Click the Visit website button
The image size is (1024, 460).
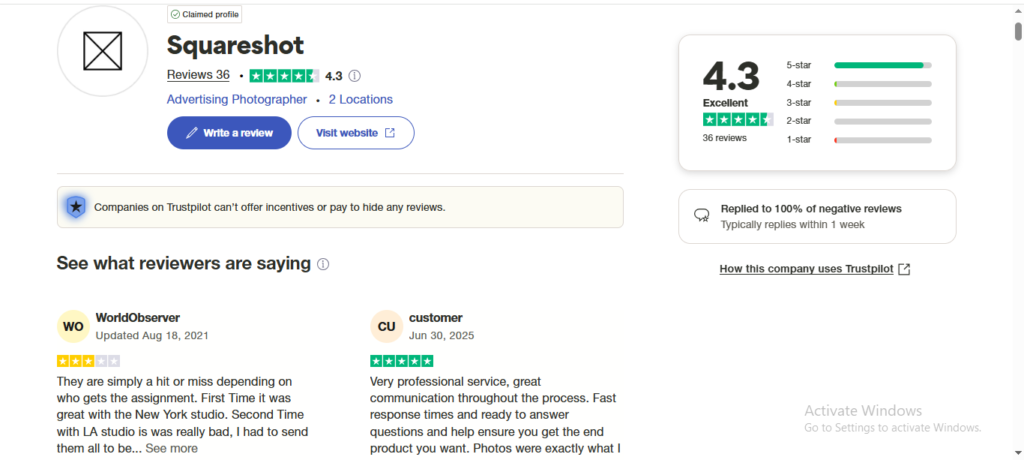tap(356, 133)
